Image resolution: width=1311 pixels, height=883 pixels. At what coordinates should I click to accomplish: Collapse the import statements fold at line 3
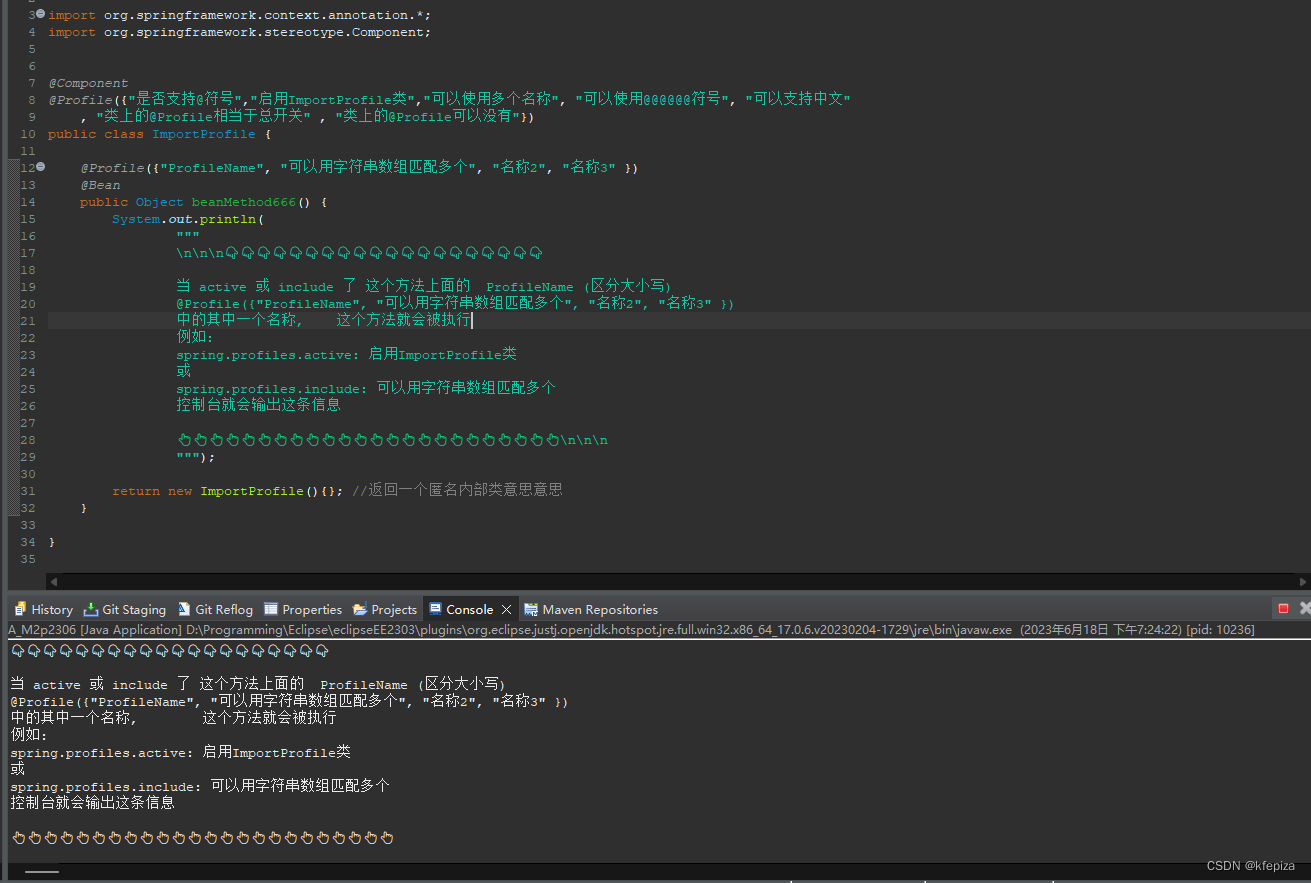point(41,15)
